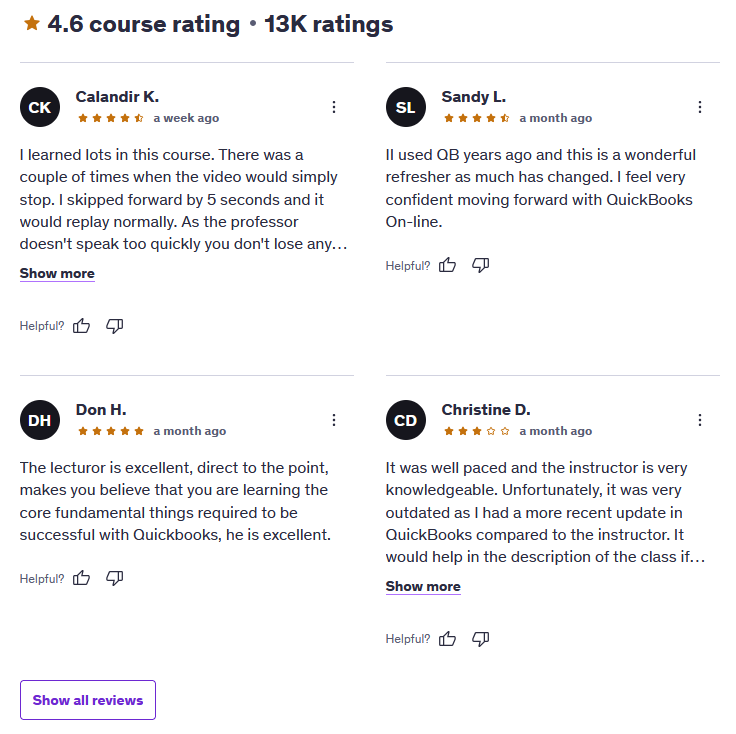Screen dimensions: 736x734
Task: Click the CD avatar of Christine D.
Action: (406, 420)
